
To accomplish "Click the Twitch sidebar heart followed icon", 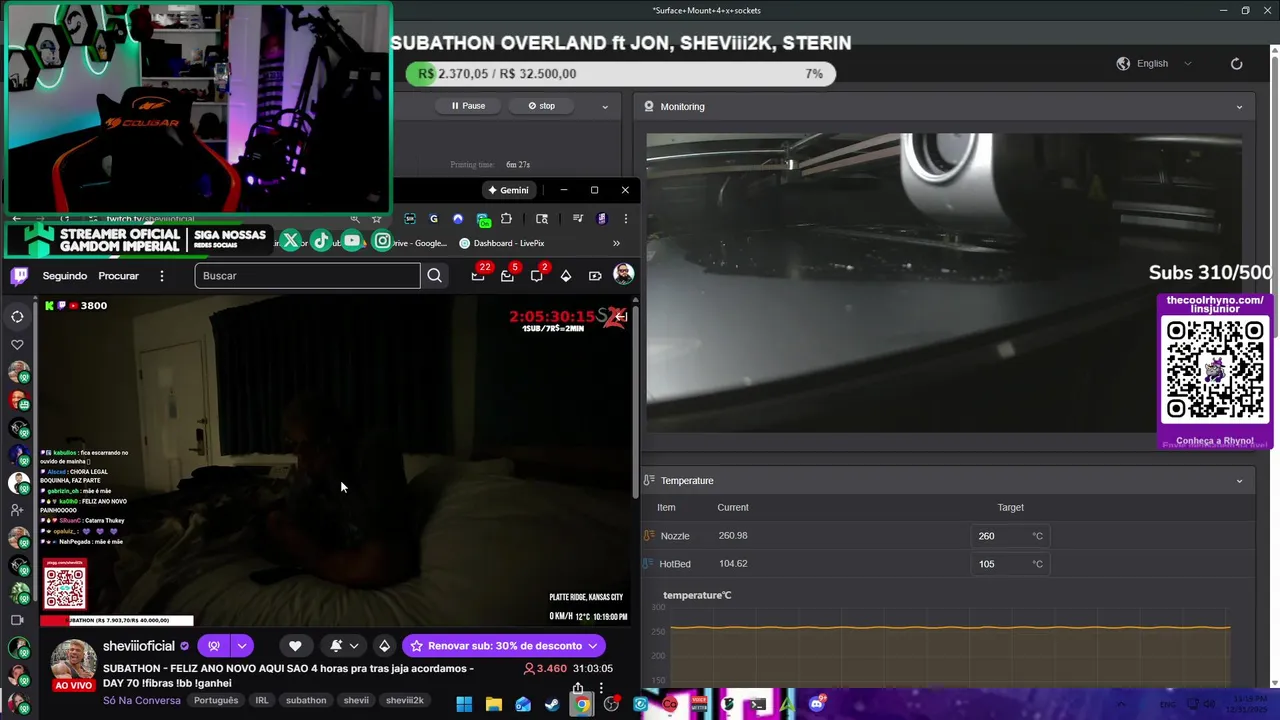I will pos(17,345).
